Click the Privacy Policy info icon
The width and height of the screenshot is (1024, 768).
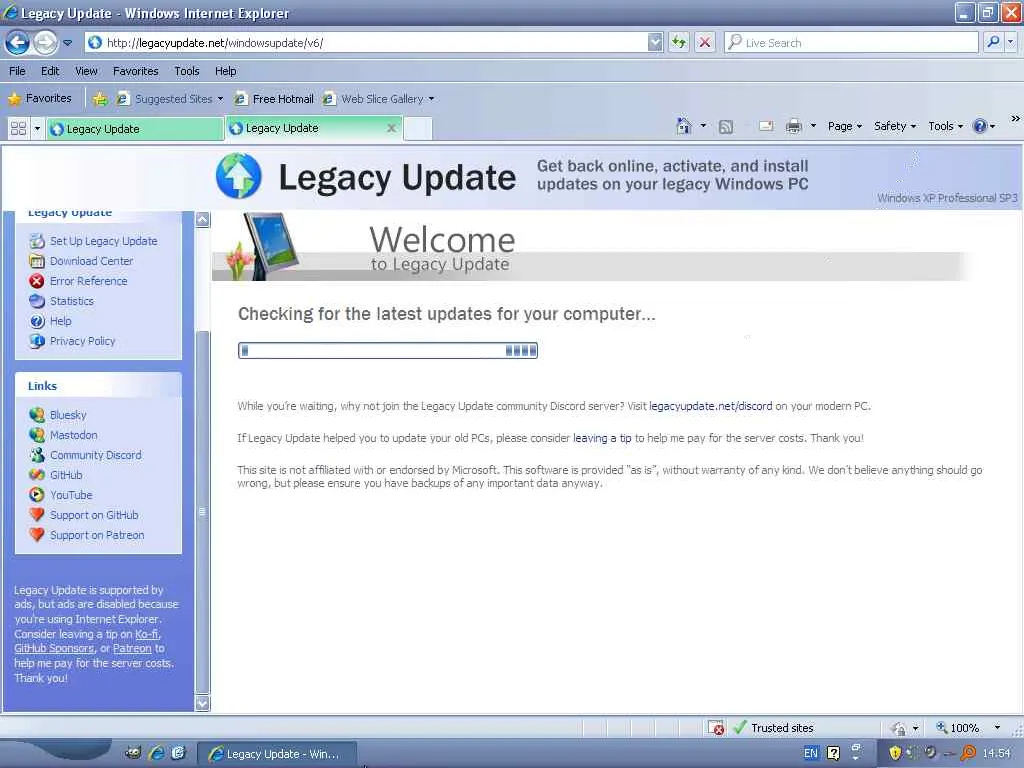37,341
